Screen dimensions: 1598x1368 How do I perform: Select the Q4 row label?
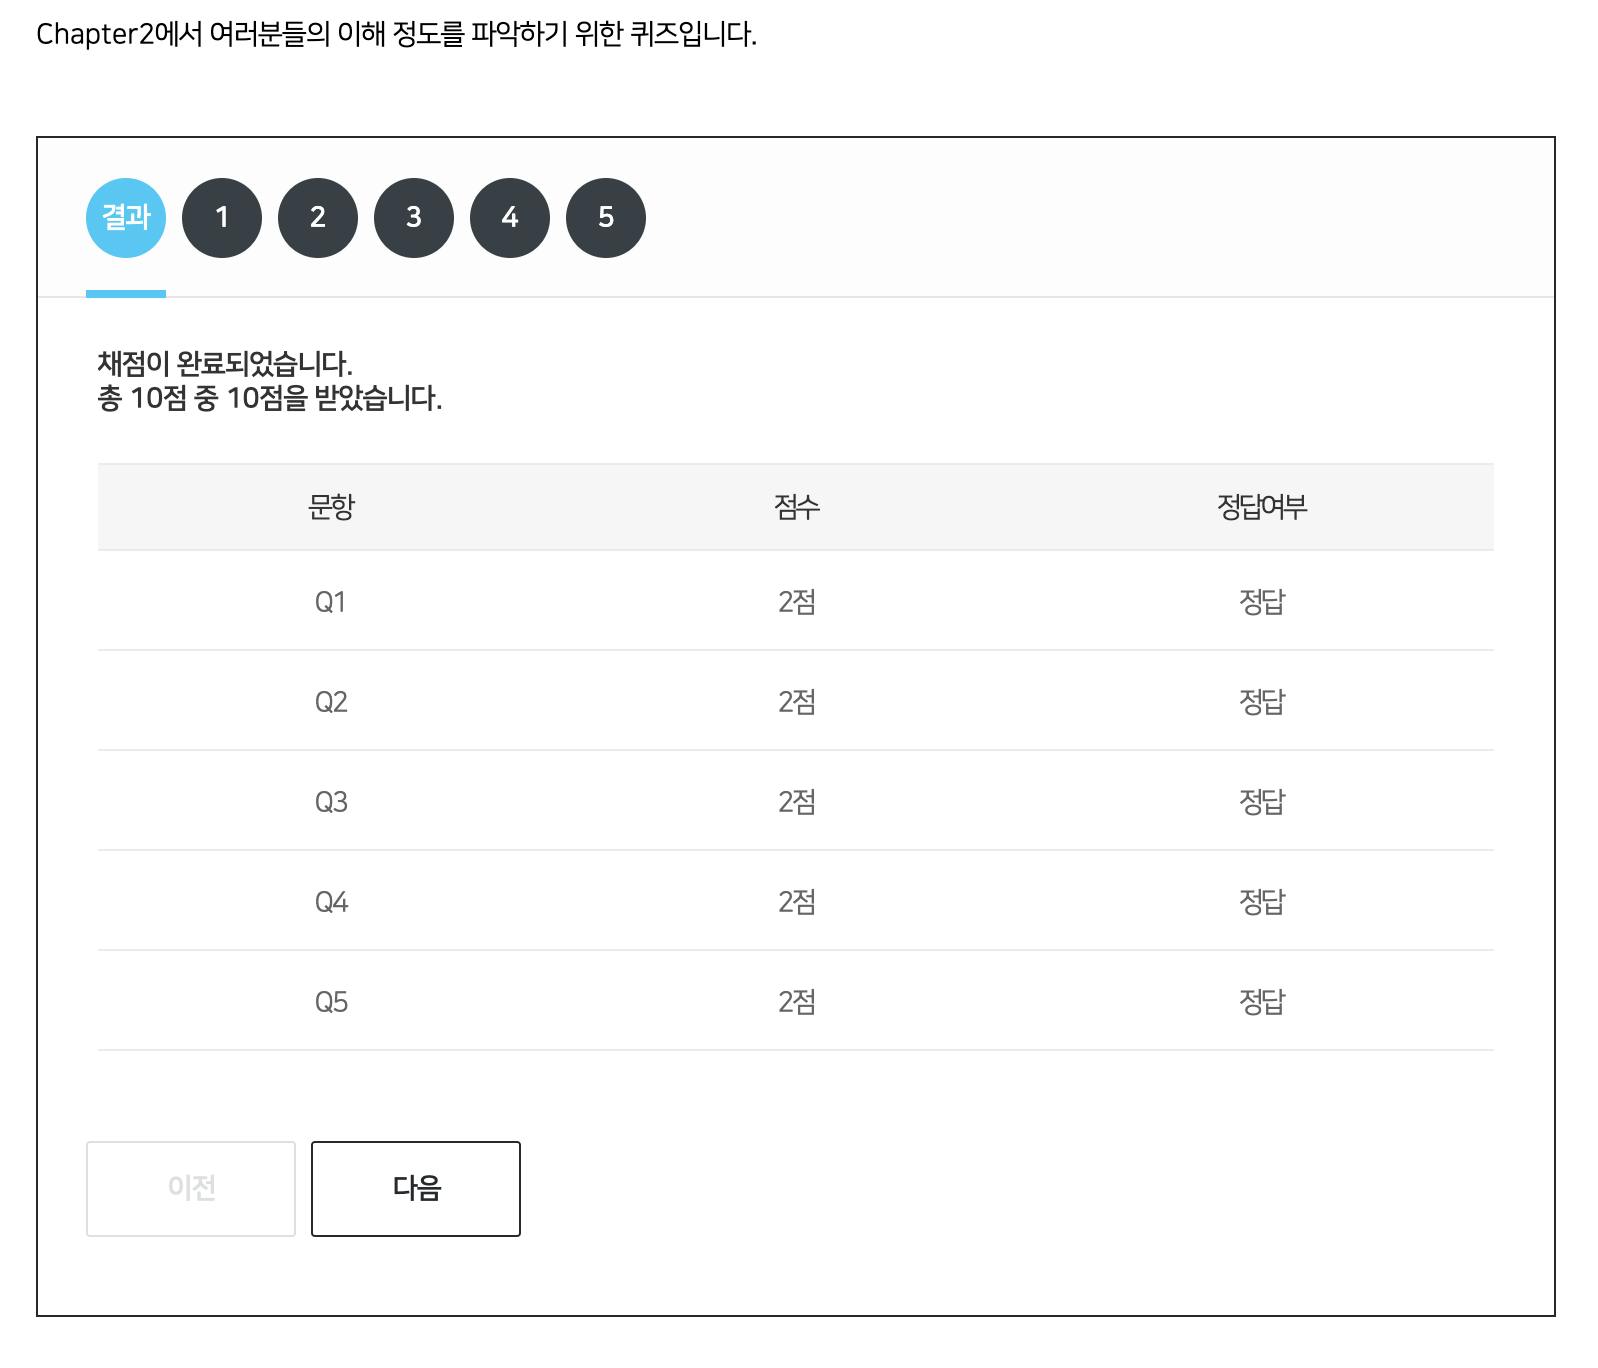[331, 902]
